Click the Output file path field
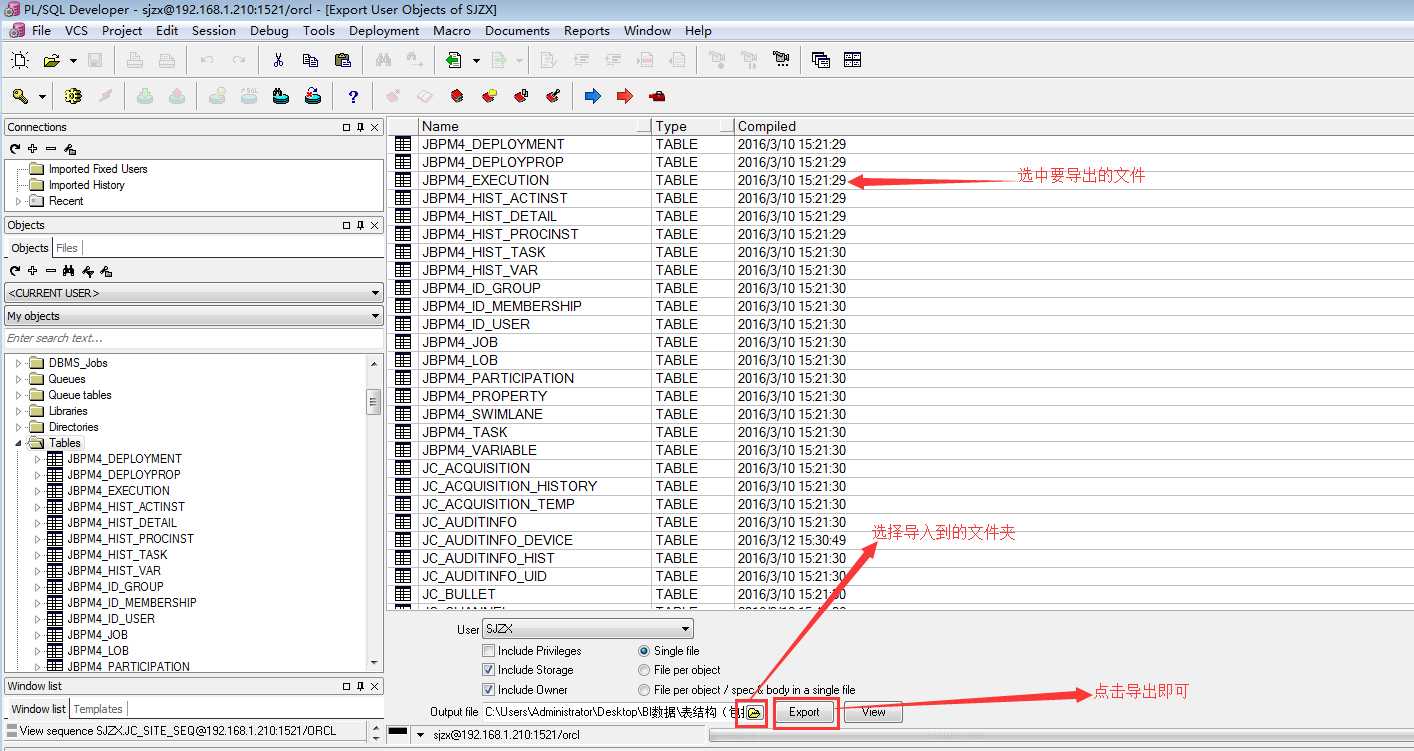This screenshot has width=1414, height=751. pyautogui.click(x=613, y=712)
